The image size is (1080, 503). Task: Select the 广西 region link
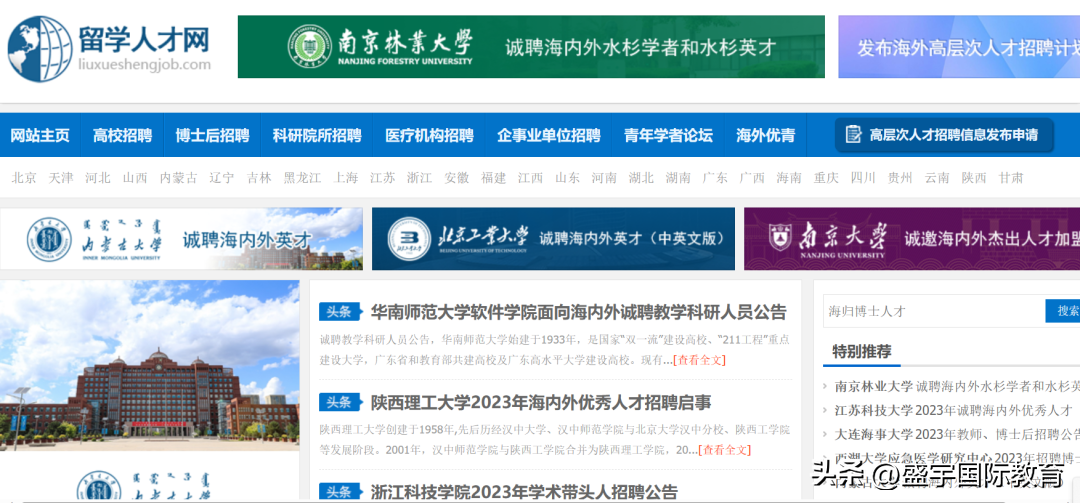point(752,178)
